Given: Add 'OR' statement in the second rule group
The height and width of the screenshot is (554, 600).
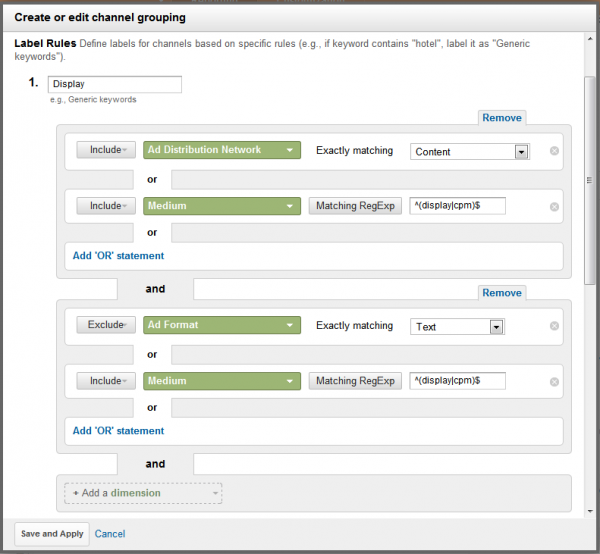Looking at the screenshot, I should [118, 431].
